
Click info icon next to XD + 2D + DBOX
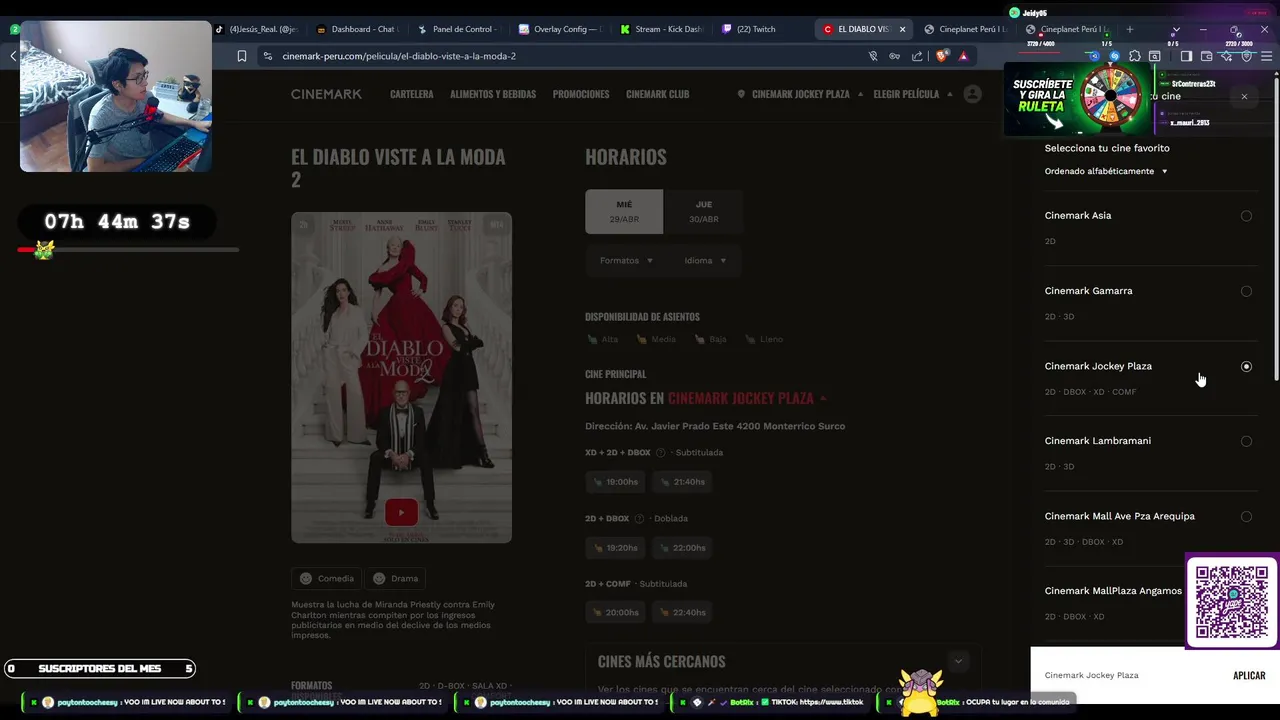tap(660, 453)
